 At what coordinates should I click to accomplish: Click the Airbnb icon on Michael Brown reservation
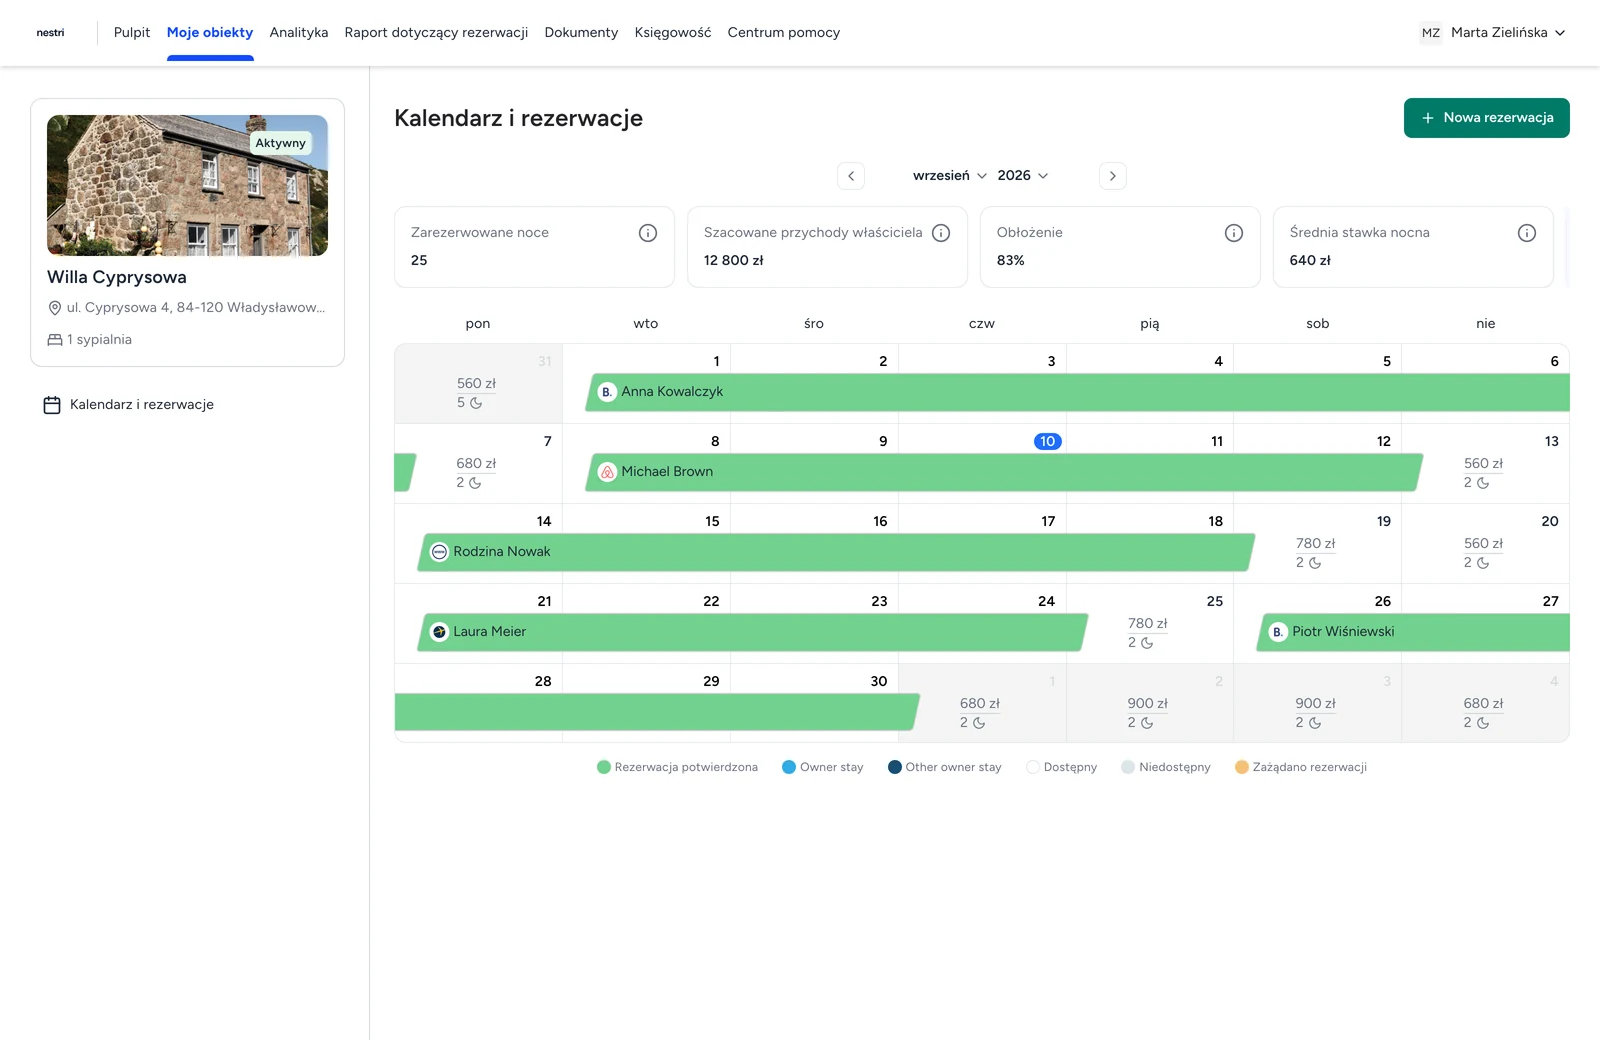click(607, 472)
